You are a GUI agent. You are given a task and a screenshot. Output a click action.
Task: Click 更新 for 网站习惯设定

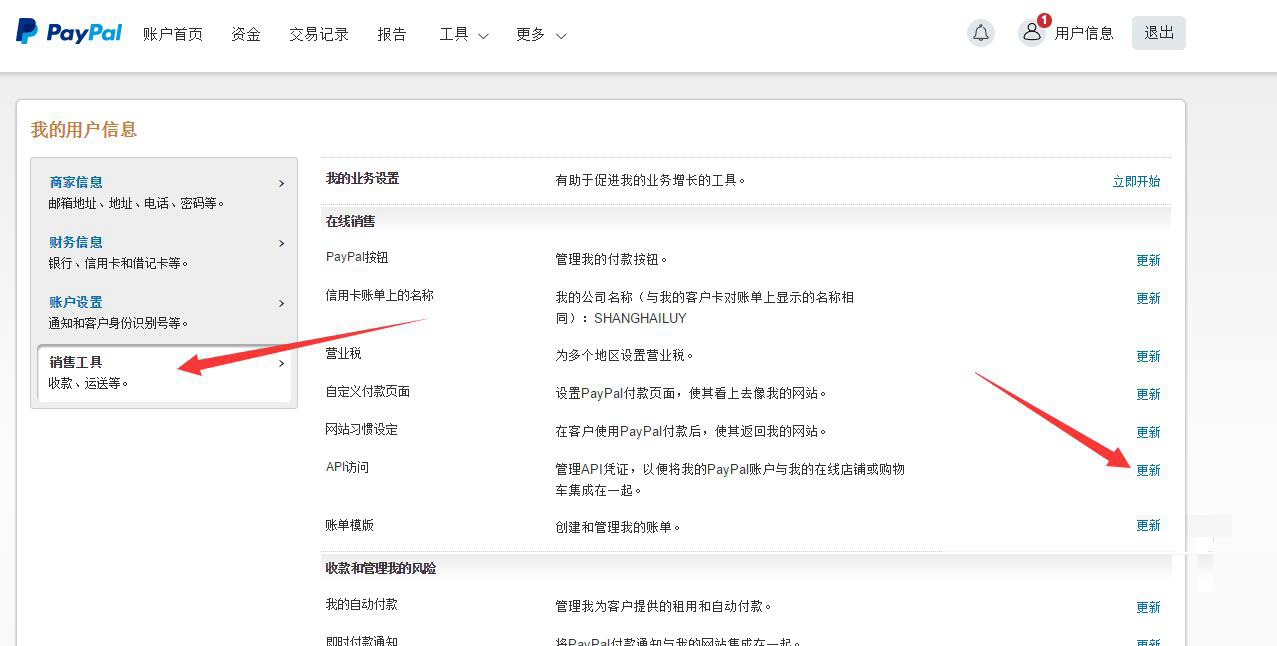click(x=1148, y=432)
